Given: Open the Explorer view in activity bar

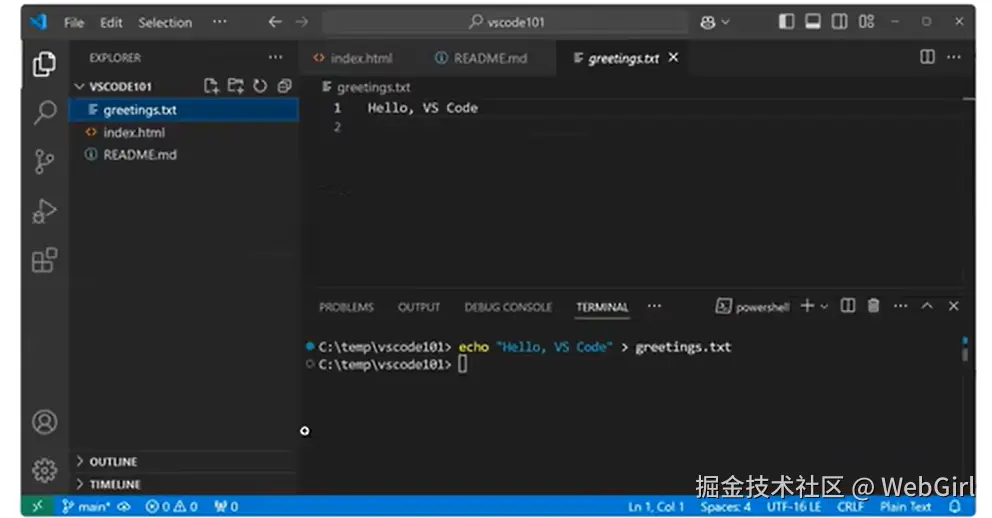Looking at the screenshot, I should click(x=44, y=65).
